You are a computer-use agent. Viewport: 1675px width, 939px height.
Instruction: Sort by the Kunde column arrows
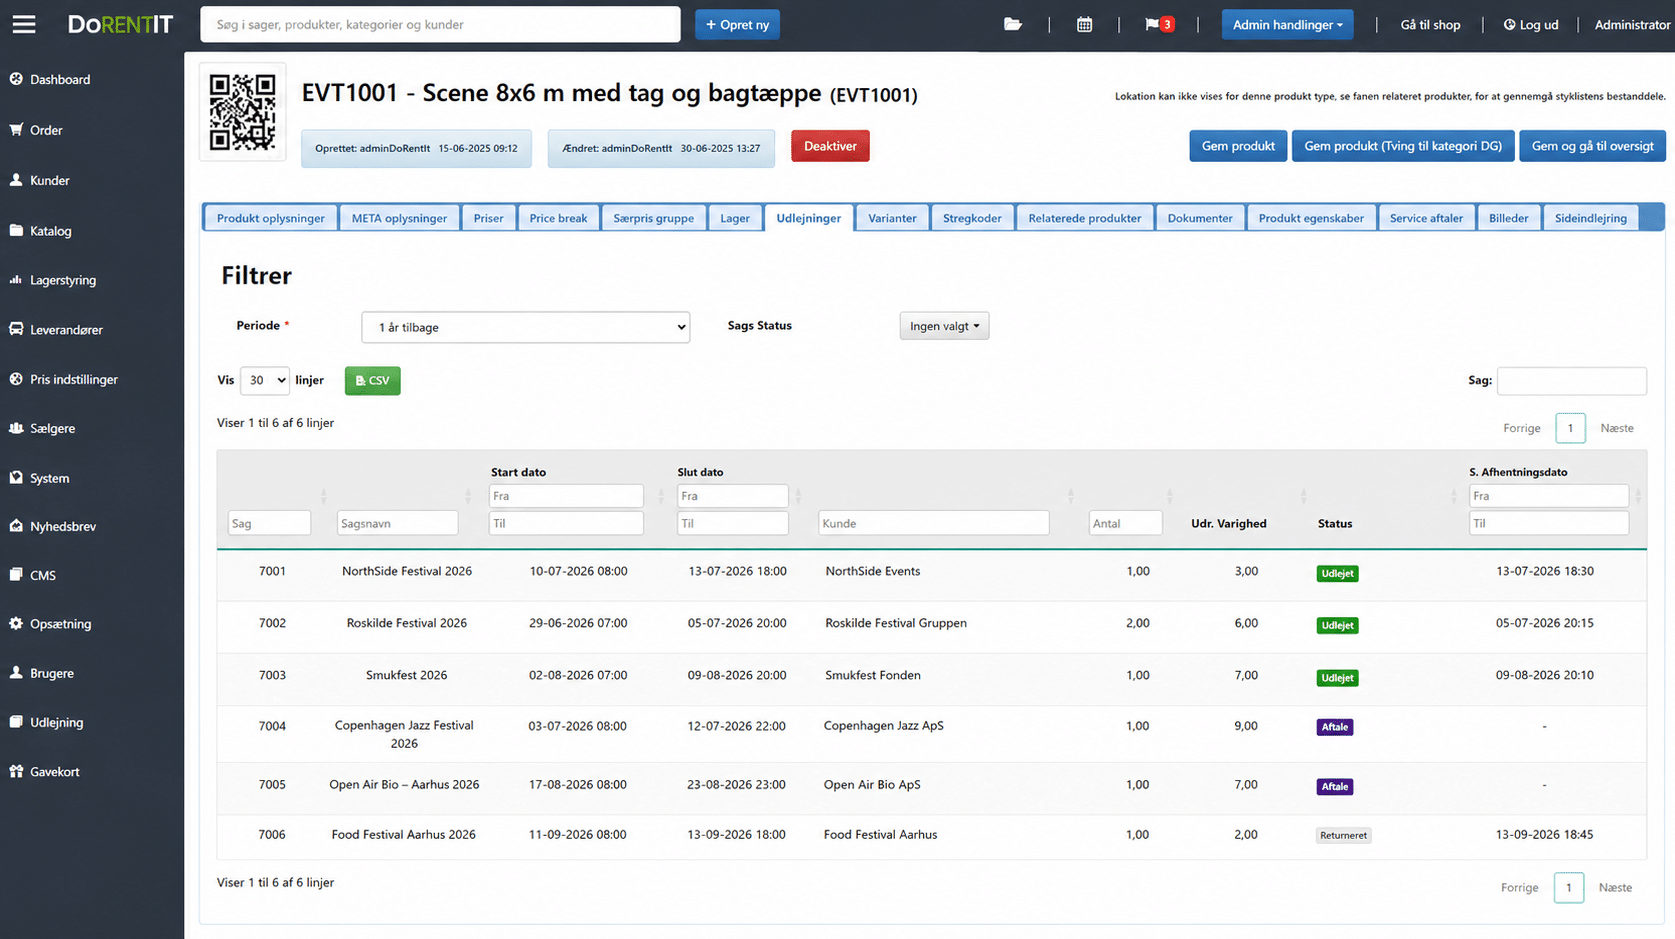[x=1070, y=496]
